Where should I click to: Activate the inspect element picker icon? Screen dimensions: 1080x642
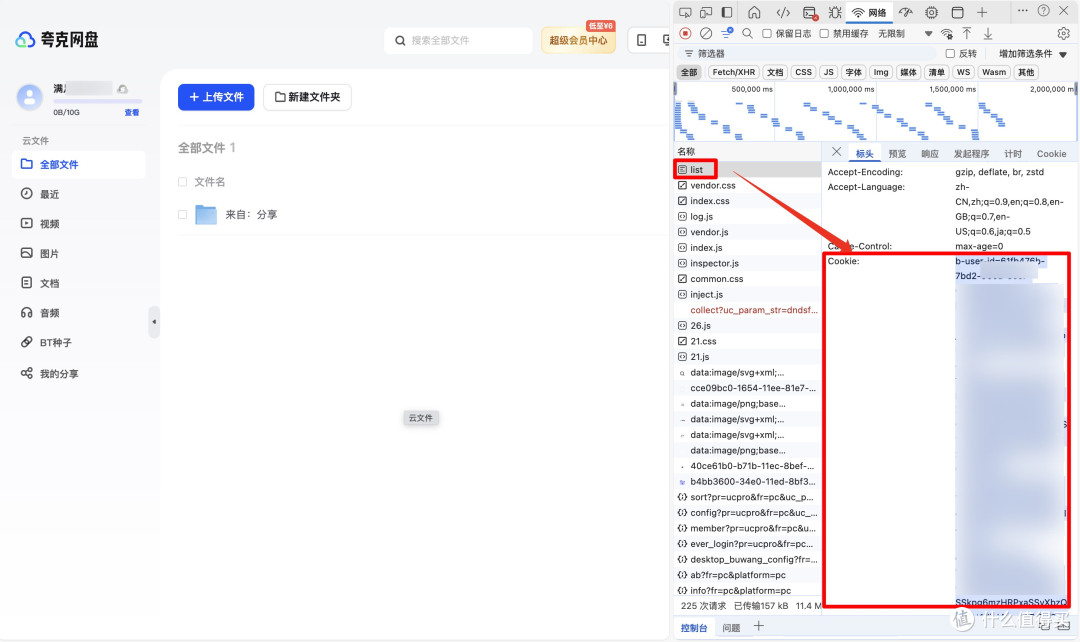coord(685,12)
